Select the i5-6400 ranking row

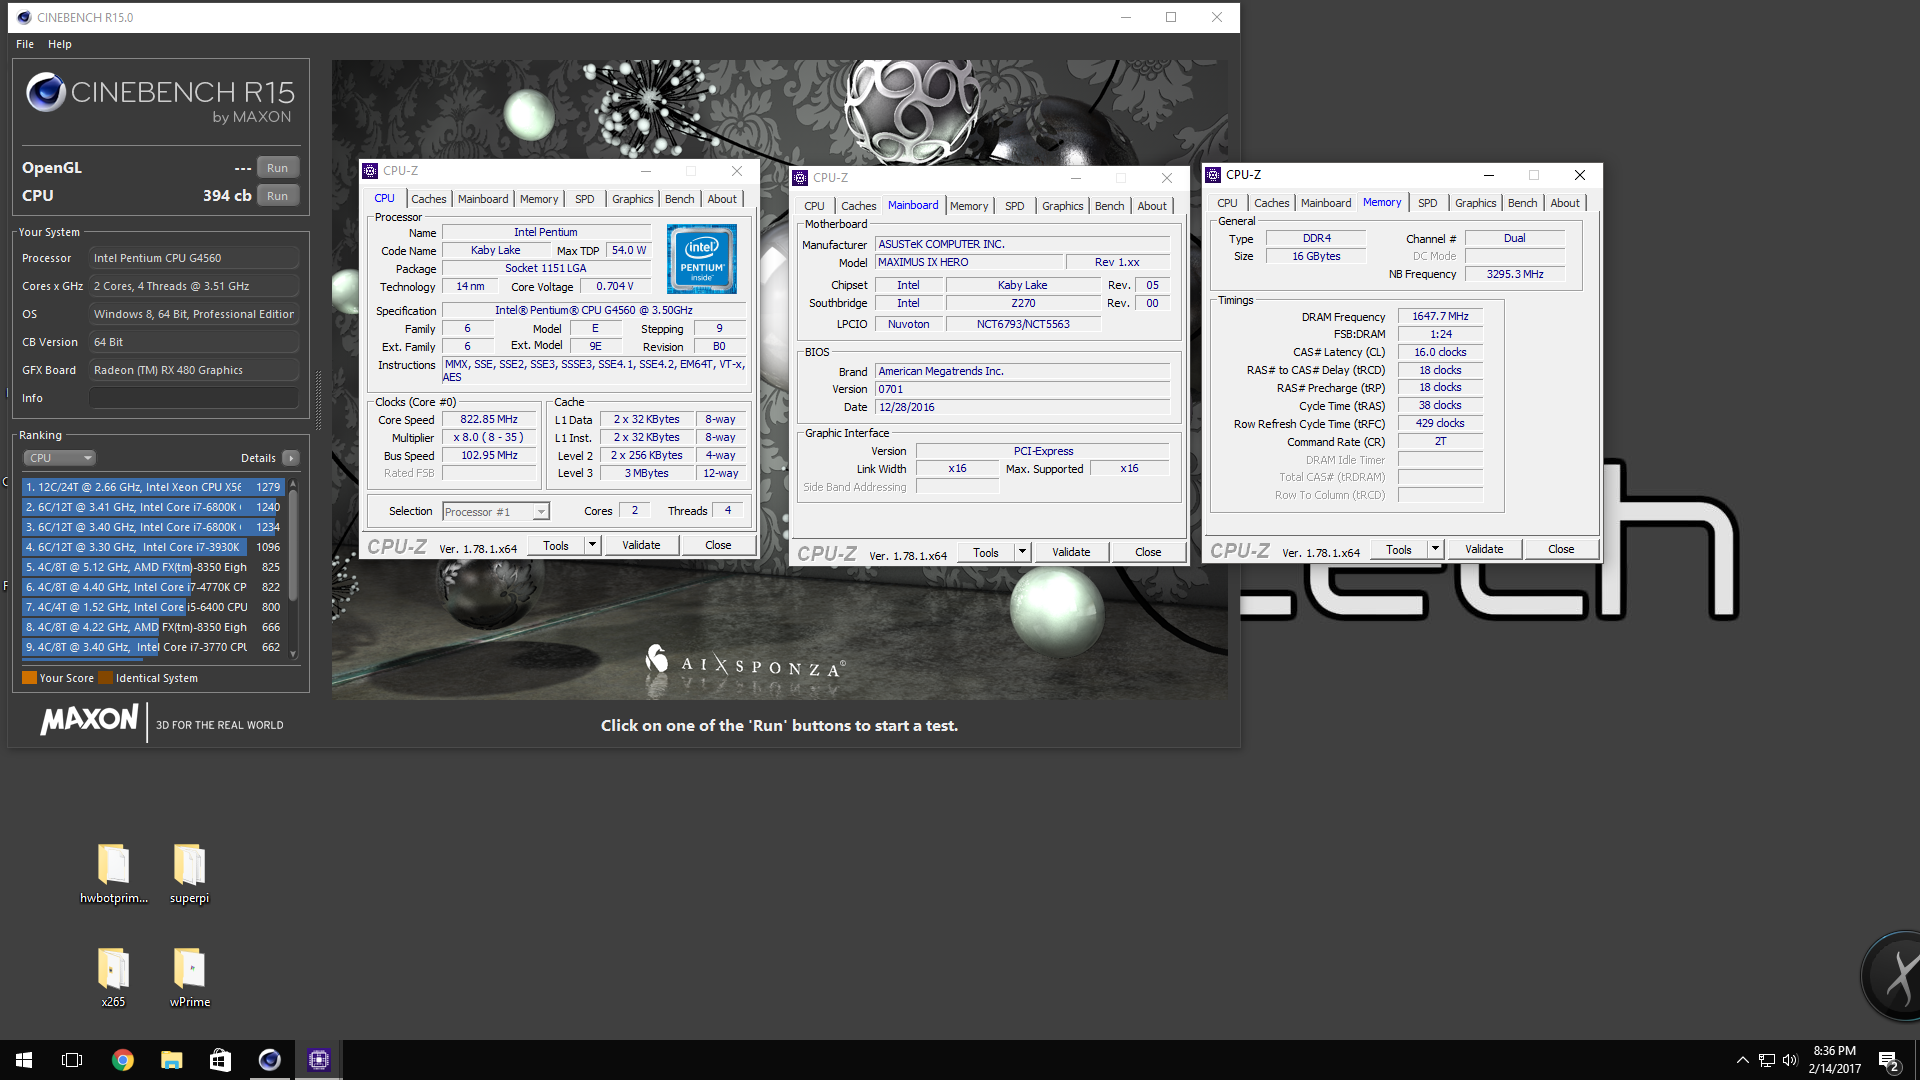click(153, 607)
